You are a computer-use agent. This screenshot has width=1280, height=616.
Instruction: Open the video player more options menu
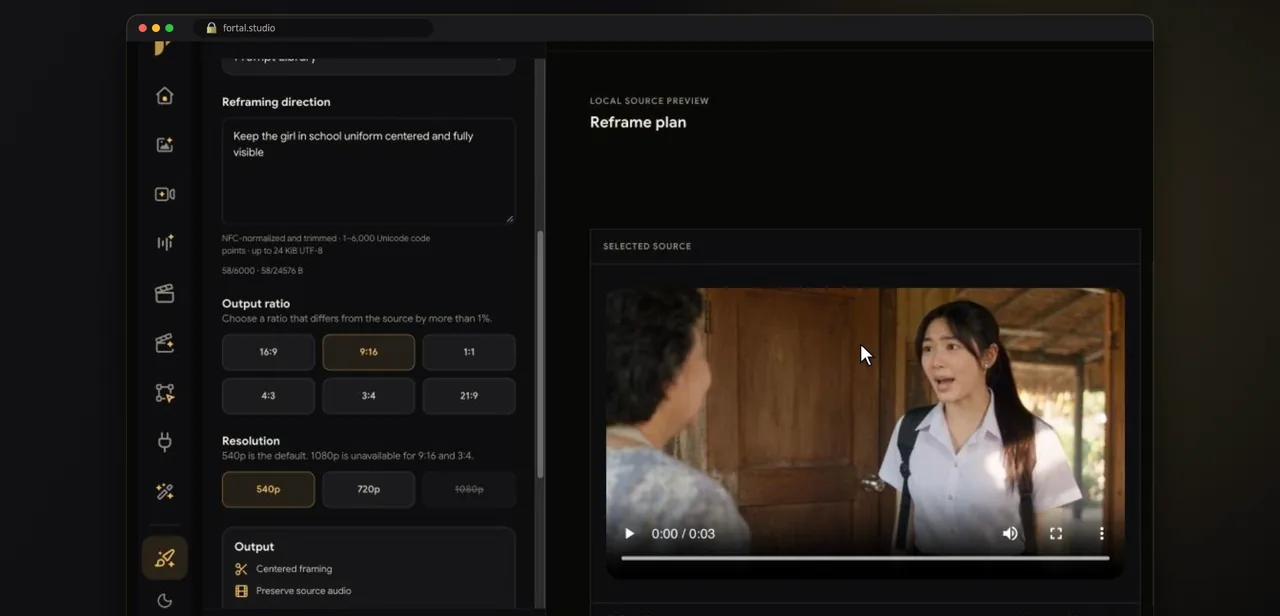coord(1101,533)
